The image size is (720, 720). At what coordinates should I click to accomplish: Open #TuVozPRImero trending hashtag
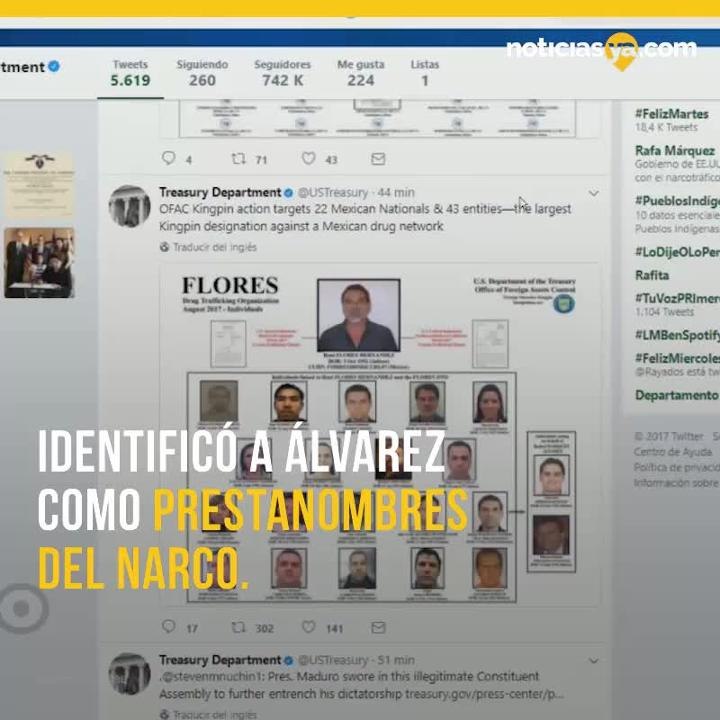click(677, 298)
